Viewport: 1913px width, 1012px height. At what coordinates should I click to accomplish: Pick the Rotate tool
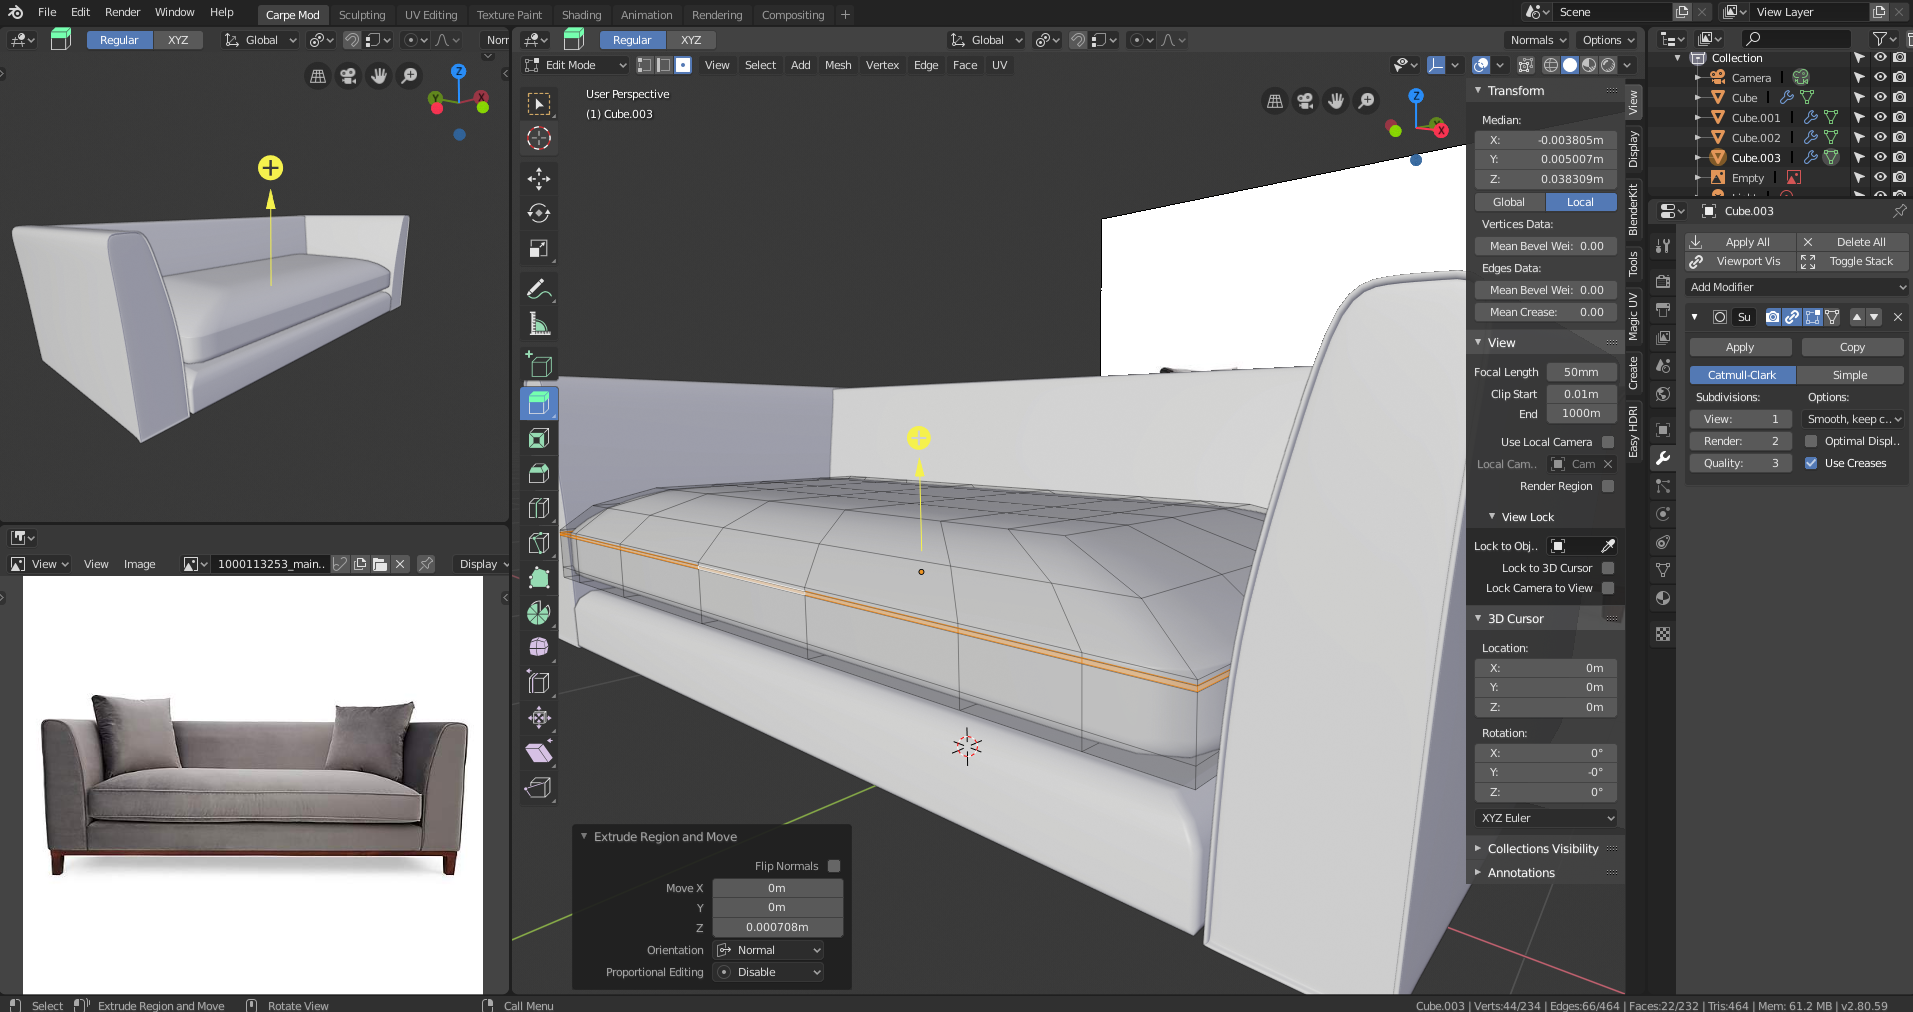point(539,213)
